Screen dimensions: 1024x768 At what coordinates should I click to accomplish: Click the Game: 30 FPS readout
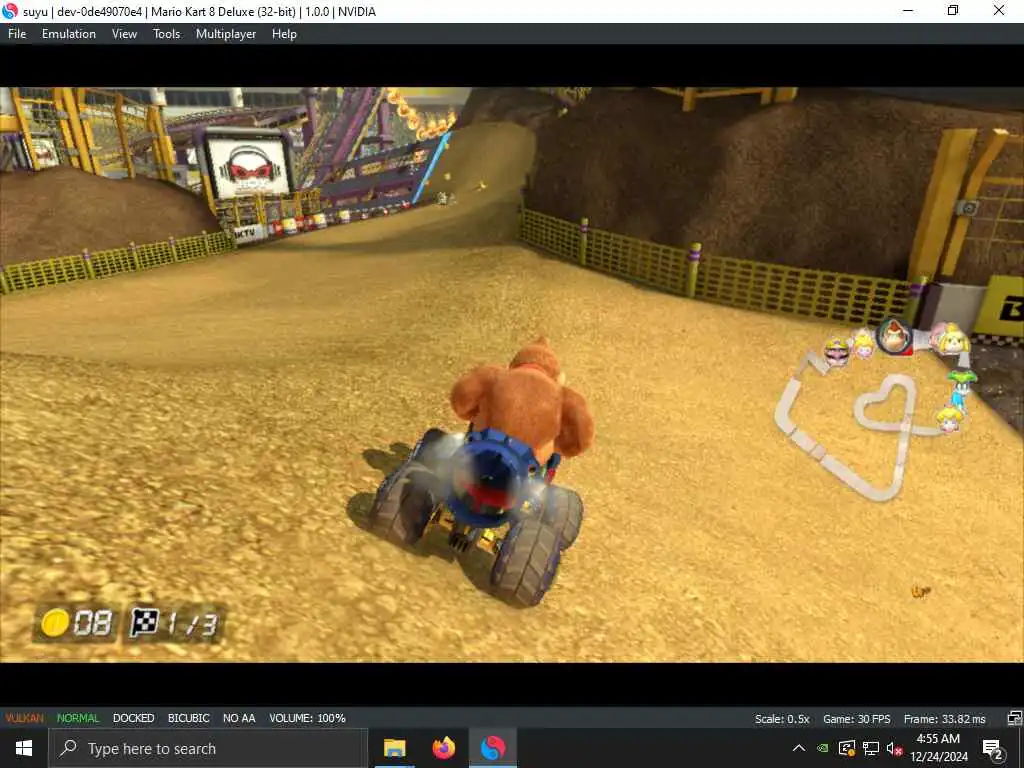click(856, 719)
